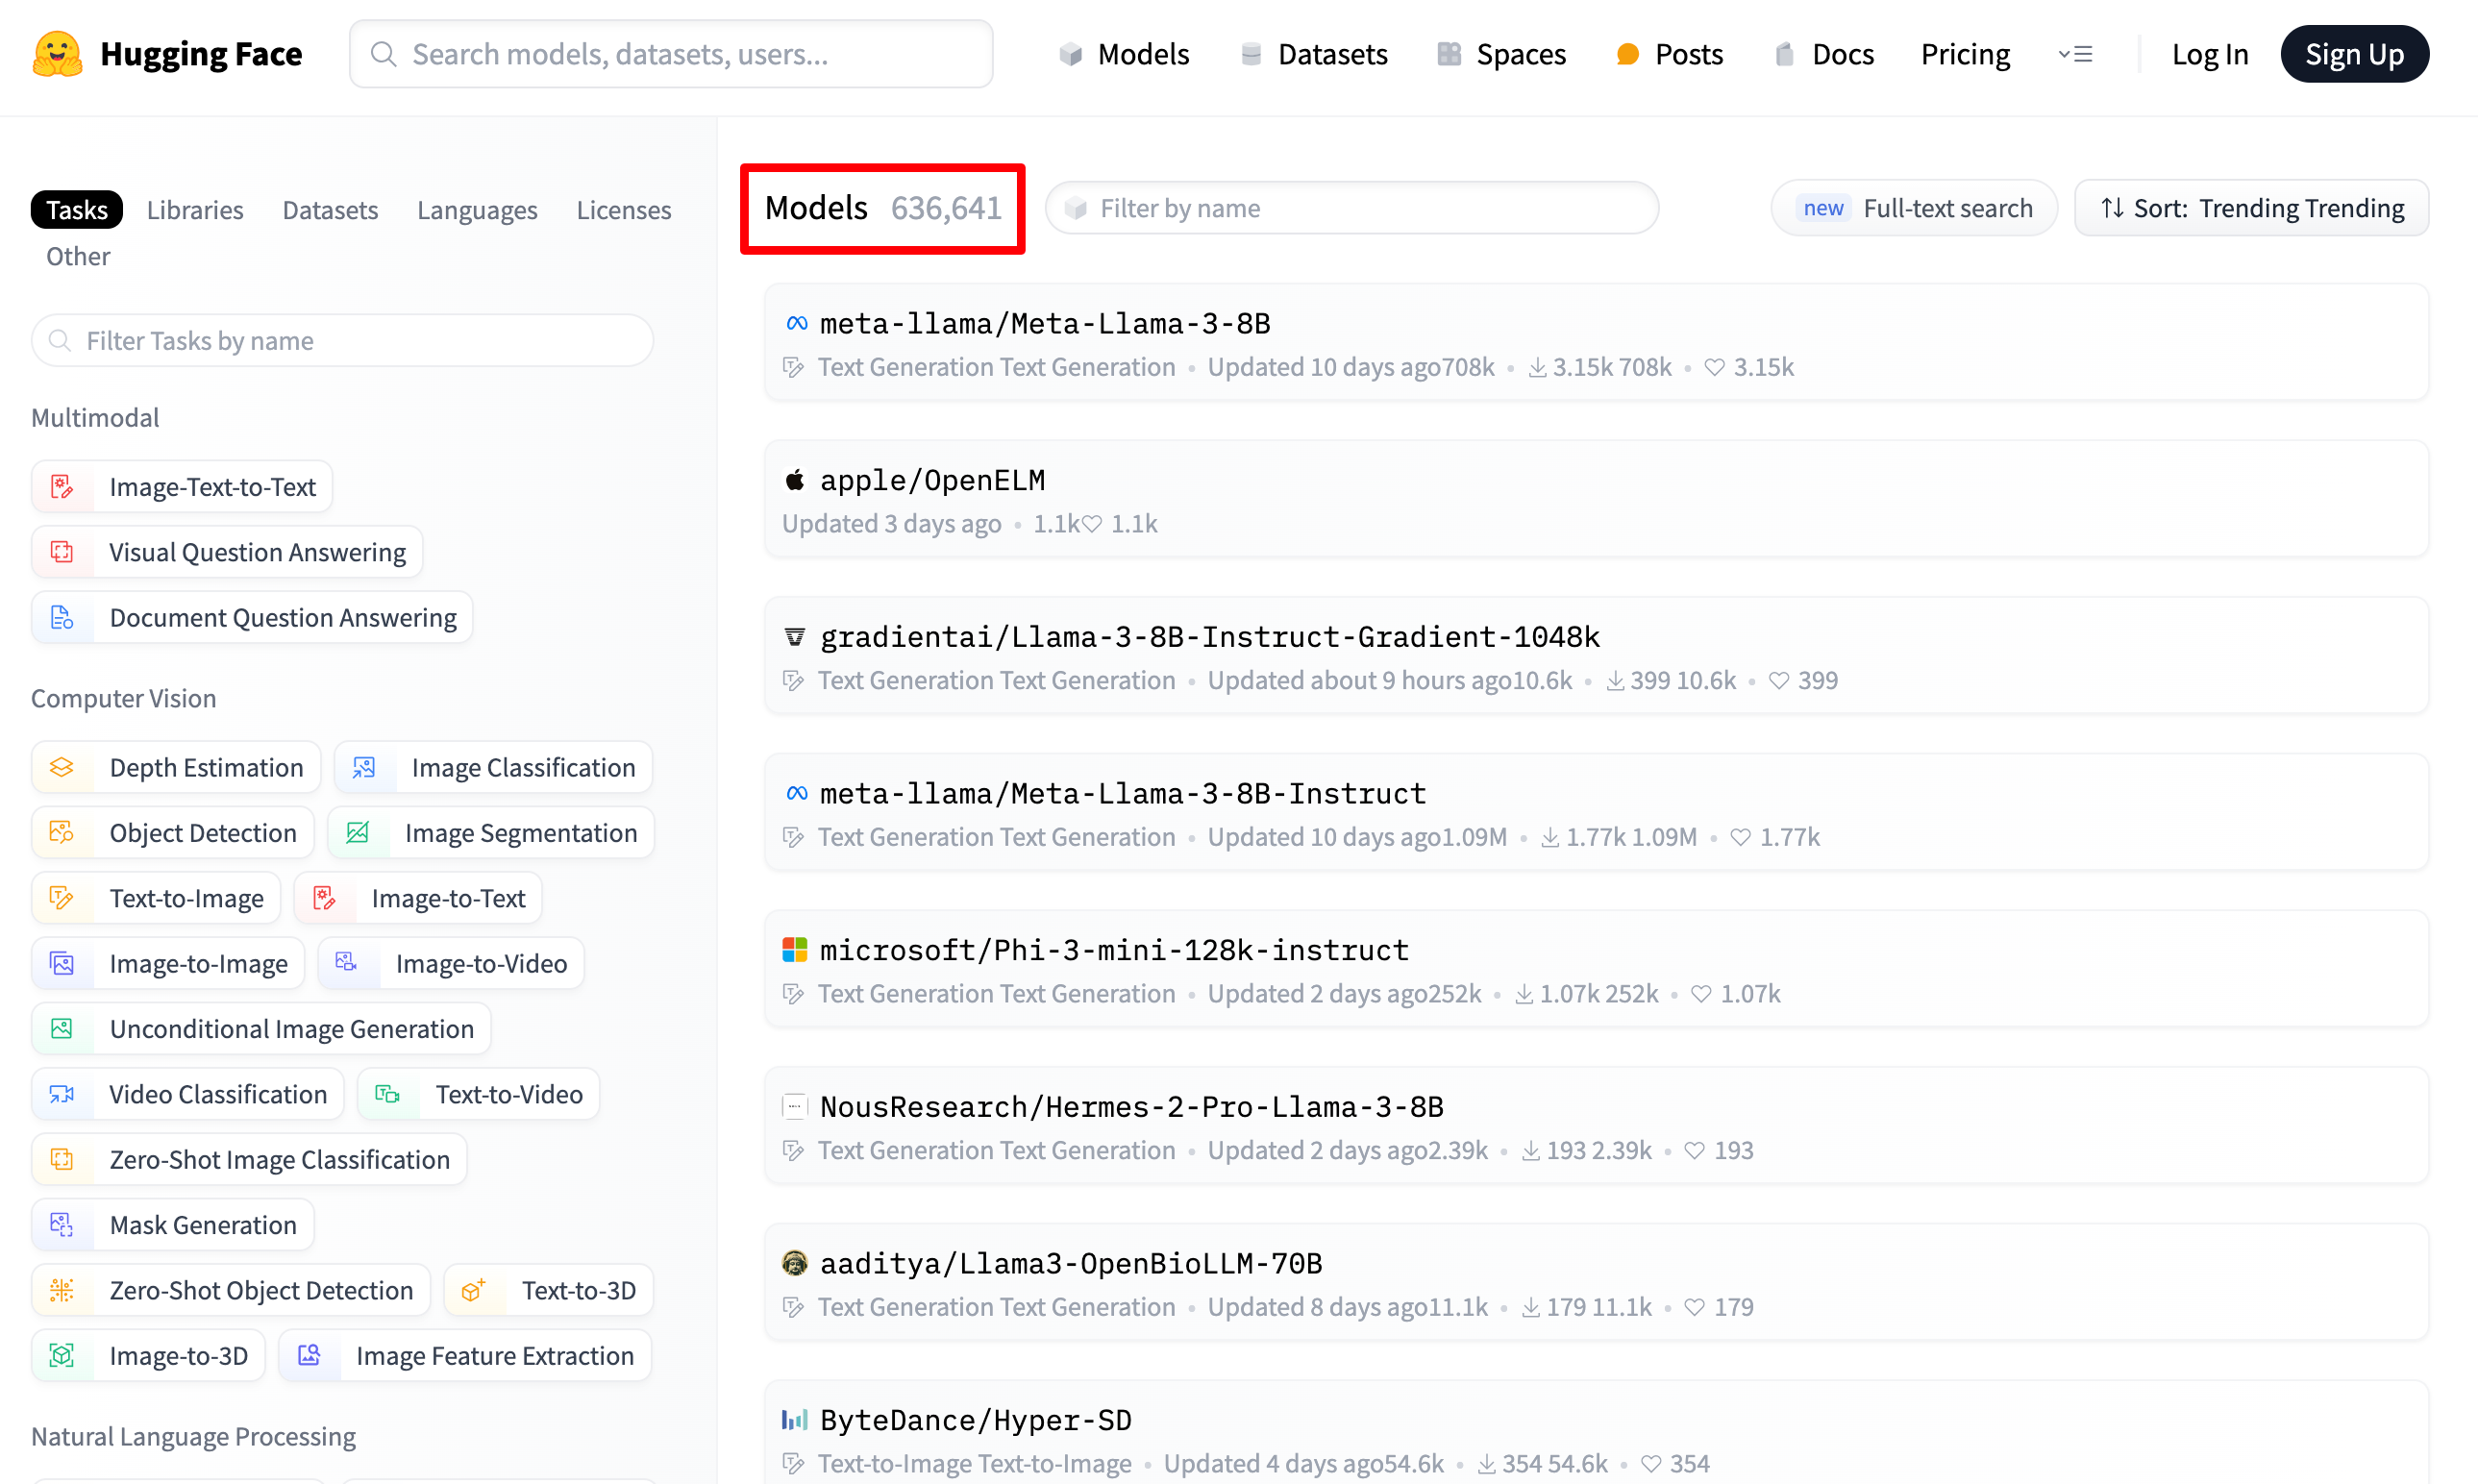
Task: Click the Hugging Face logo emoji
Action: tap(57, 54)
